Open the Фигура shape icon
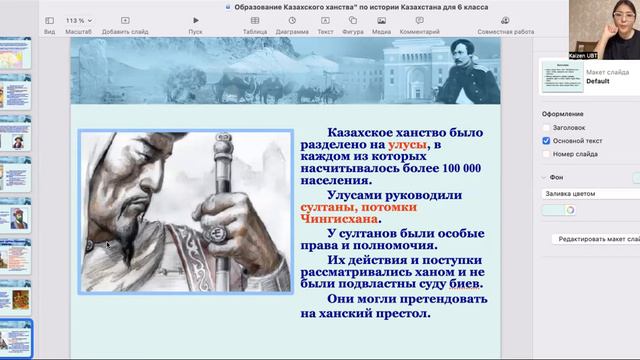640x360 pixels. point(353,20)
